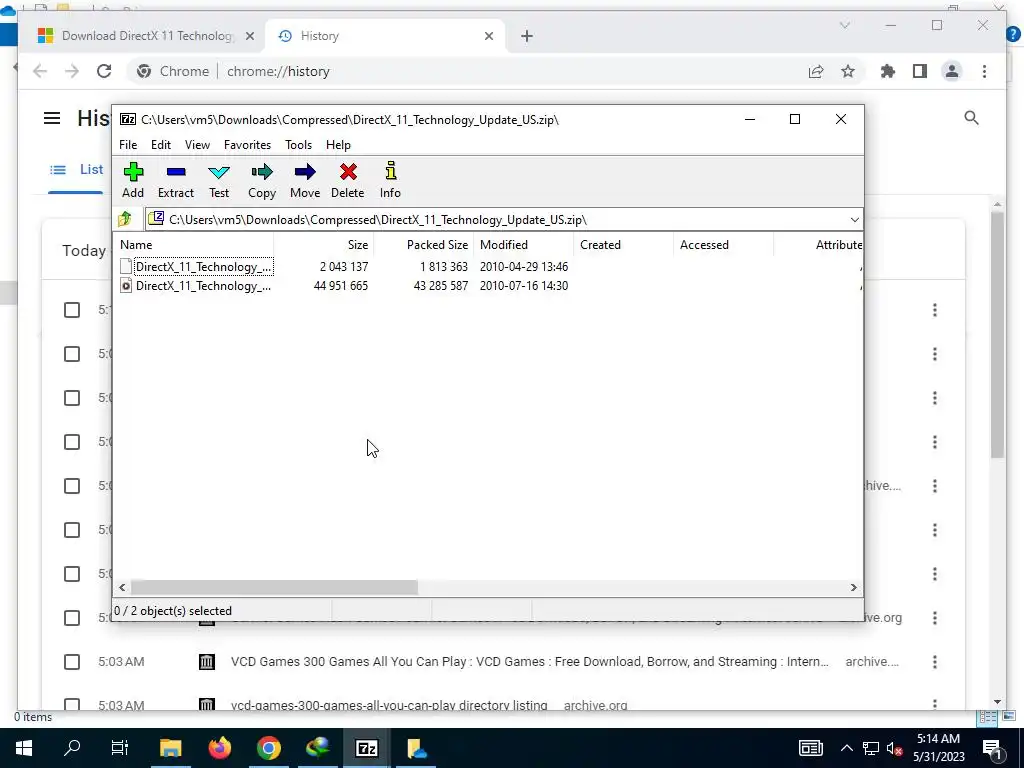Select the 44 951 665 byte DirectX file
The width and height of the screenshot is (1024, 768).
(202, 285)
